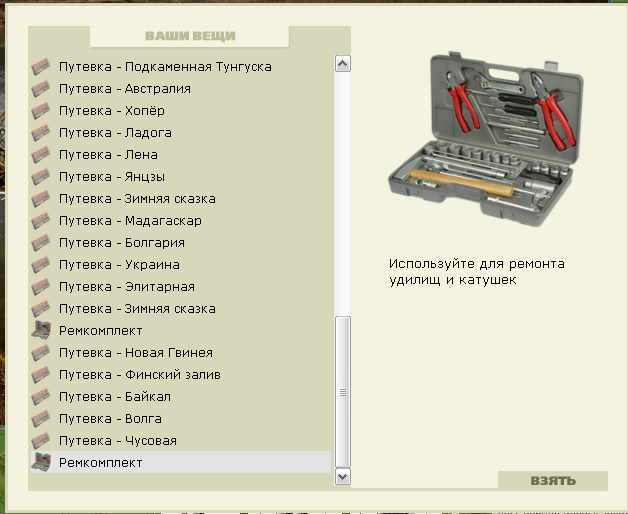Select Путевка - Болгария entry
The height and width of the screenshot is (514, 628).
point(181,243)
